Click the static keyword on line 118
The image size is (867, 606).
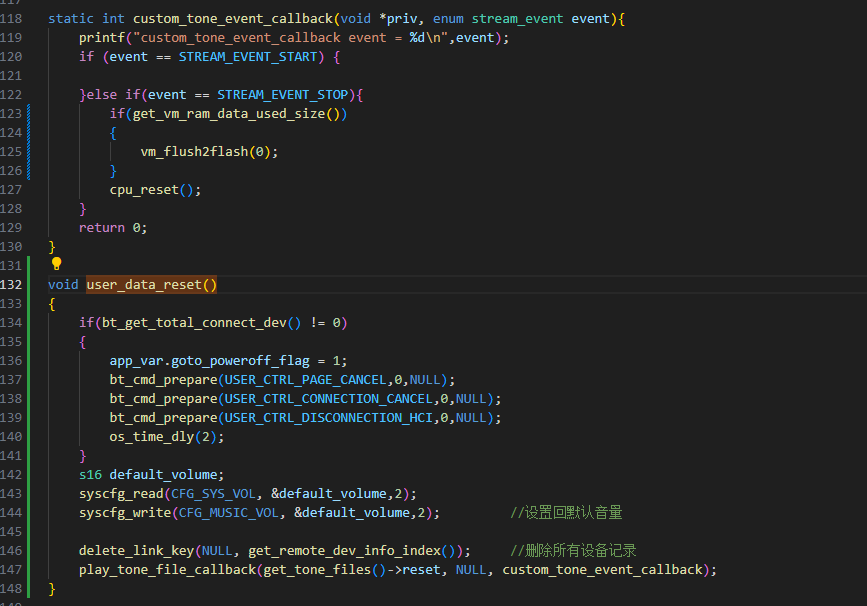click(x=71, y=19)
